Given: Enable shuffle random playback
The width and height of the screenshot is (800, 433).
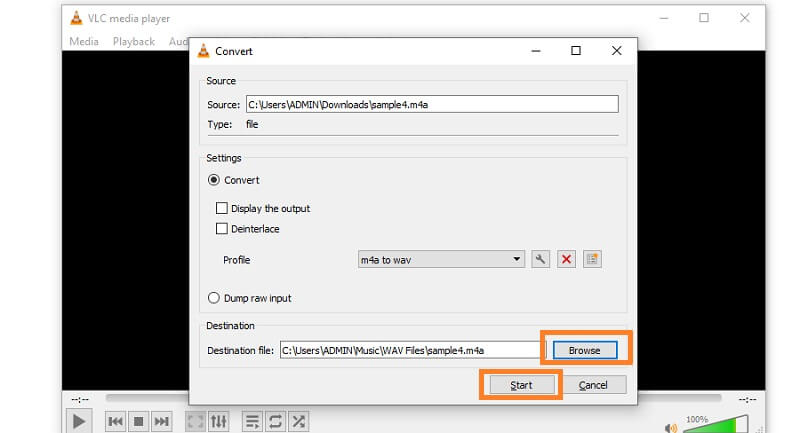Looking at the screenshot, I should tap(299, 421).
